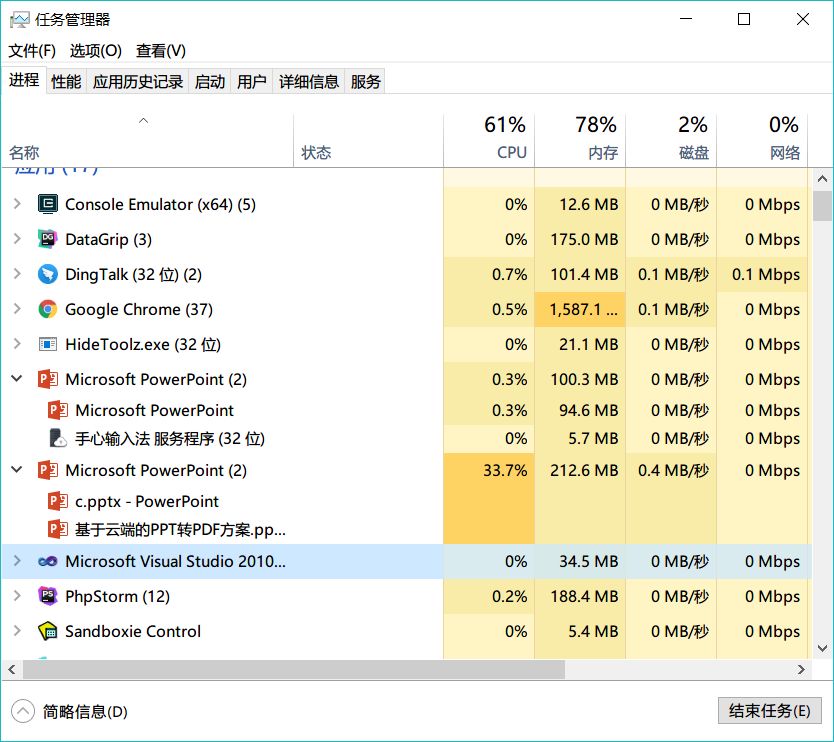Click the 188.4 MB PhpStorm memory cell
Viewport: 834px width, 742px height.
[580, 596]
